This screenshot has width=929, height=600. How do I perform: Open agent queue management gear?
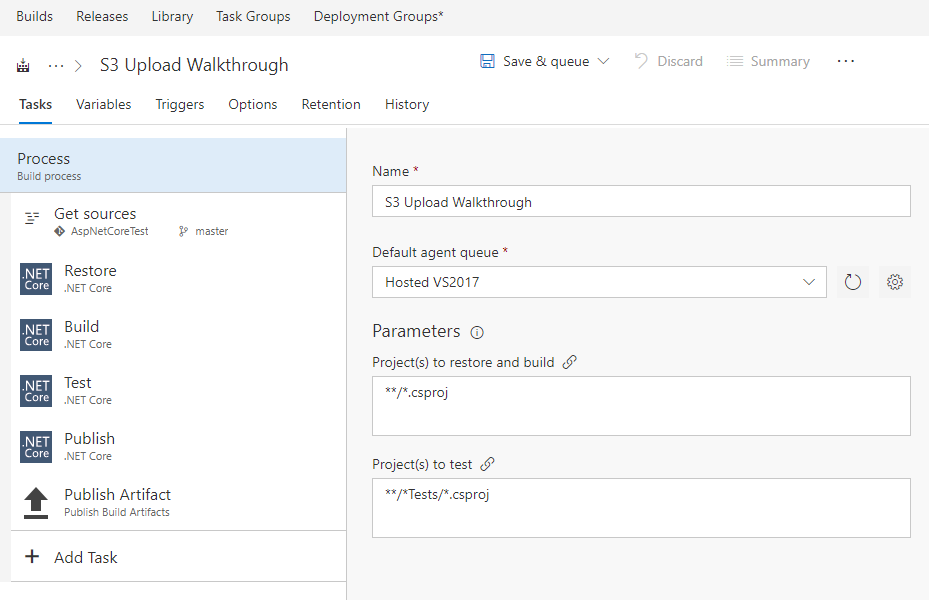(x=895, y=282)
